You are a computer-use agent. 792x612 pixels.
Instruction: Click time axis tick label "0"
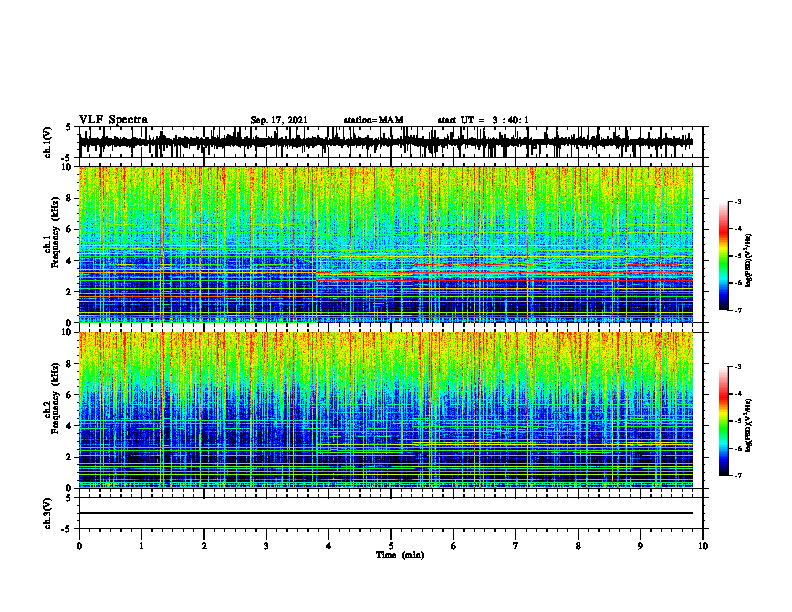79,546
